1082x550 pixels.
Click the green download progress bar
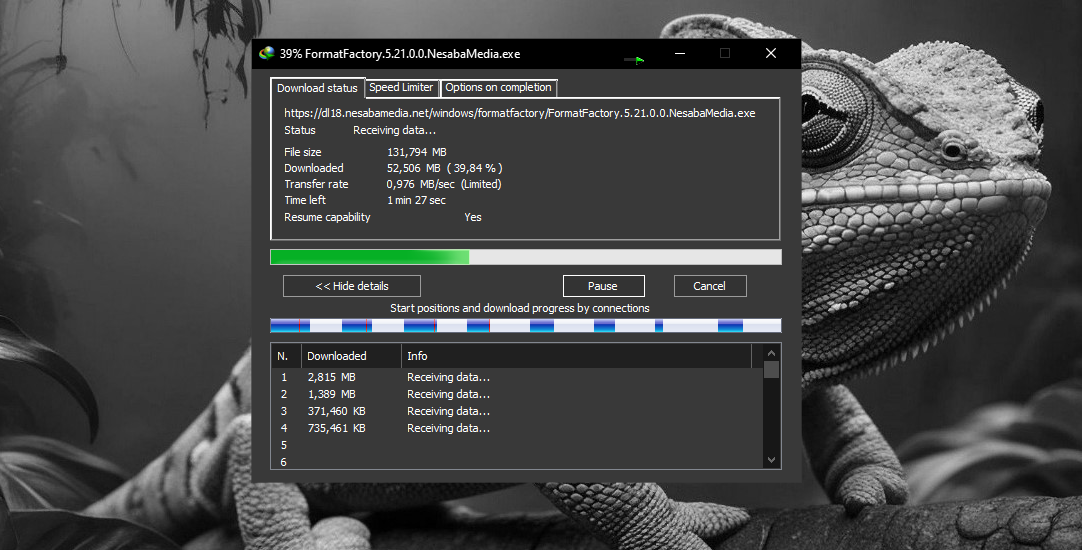[525, 257]
